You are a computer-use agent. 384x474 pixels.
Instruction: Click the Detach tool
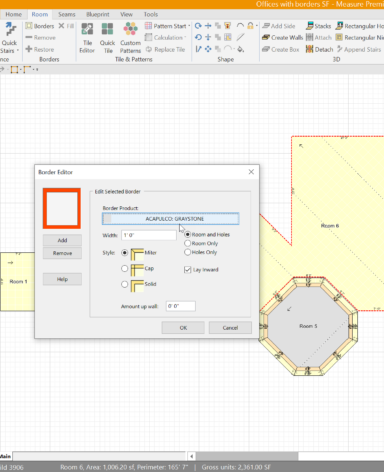coord(319,49)
